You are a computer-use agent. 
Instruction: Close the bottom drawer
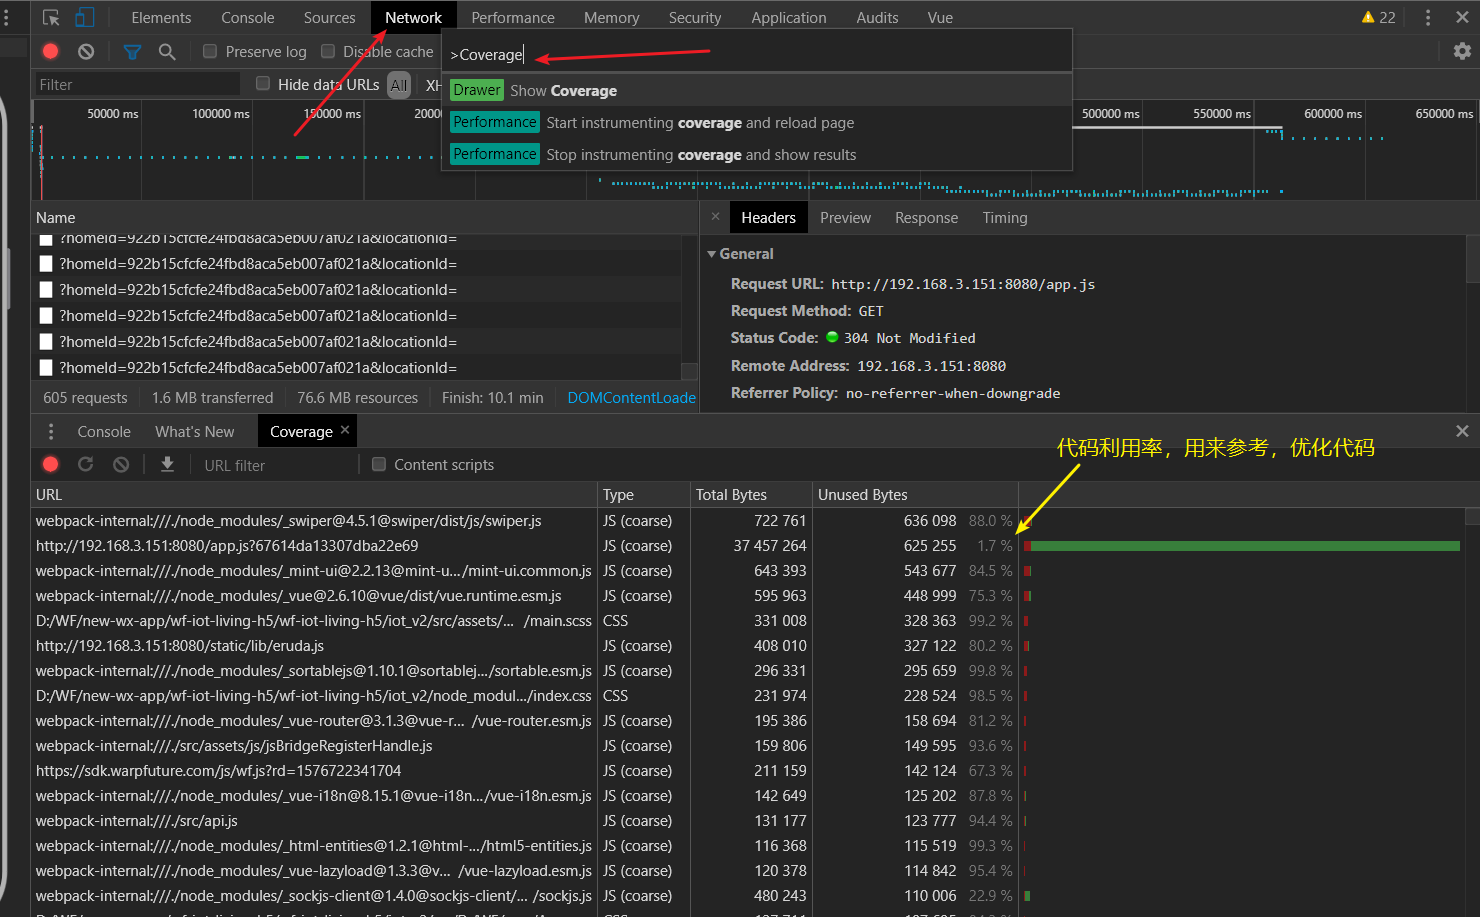tap(1462, 431)
